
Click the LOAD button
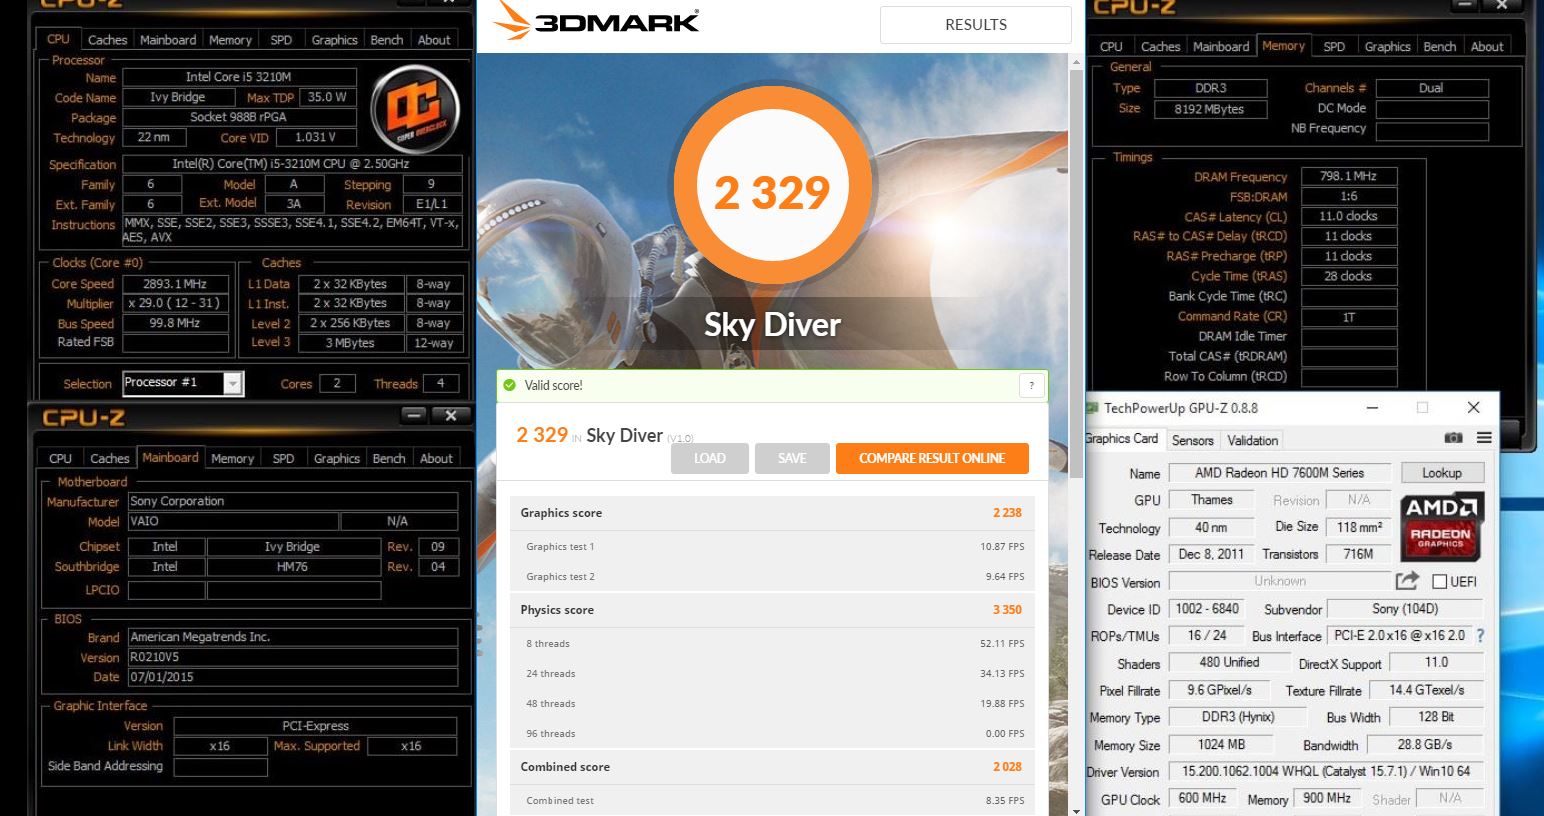[x=709, y=458]
